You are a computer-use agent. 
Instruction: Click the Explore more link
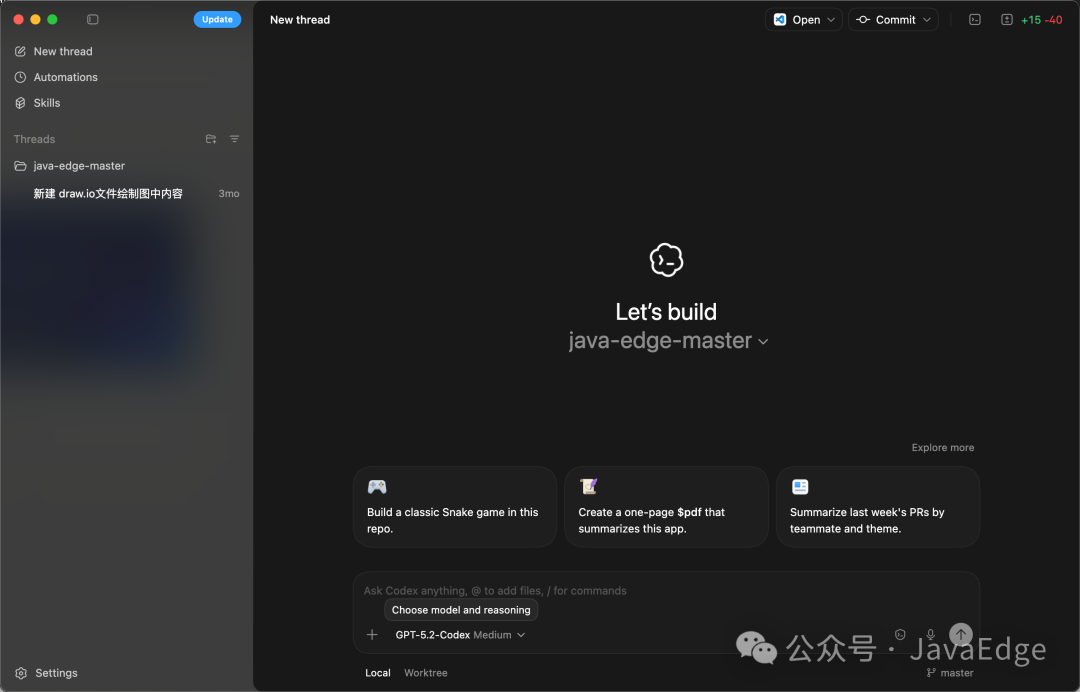coord(943,448)
